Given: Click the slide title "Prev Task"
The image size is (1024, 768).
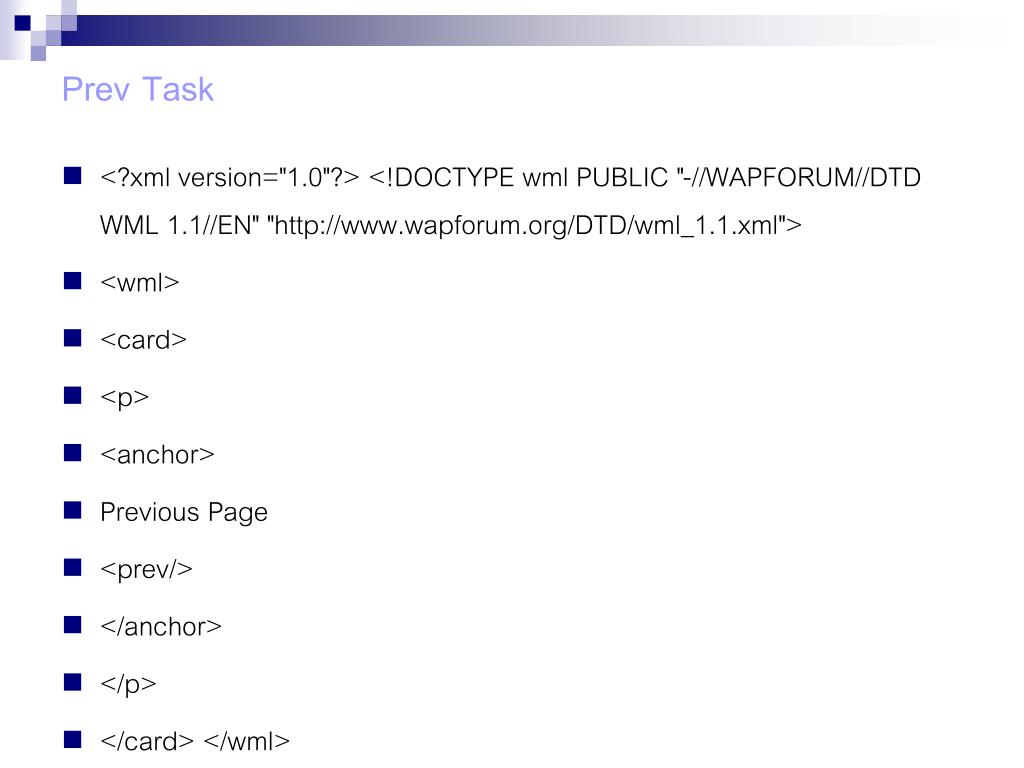Looking at the screenshot, I should [x=138, y=89].
